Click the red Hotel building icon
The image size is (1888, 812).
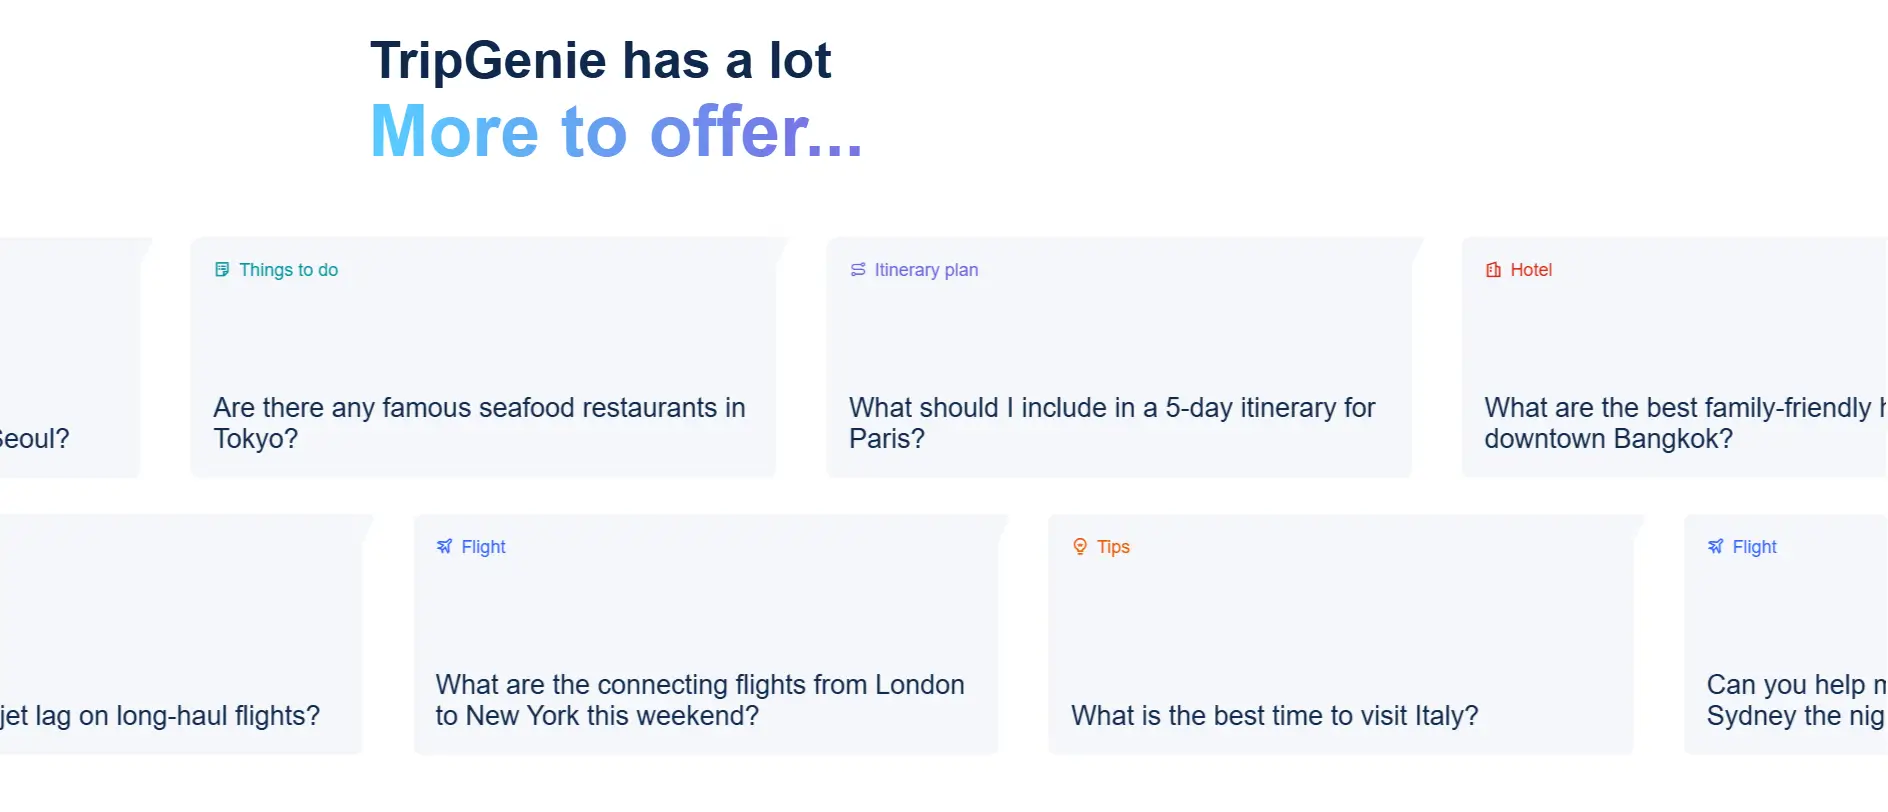pyautogui.click(x=1493, y=270)
